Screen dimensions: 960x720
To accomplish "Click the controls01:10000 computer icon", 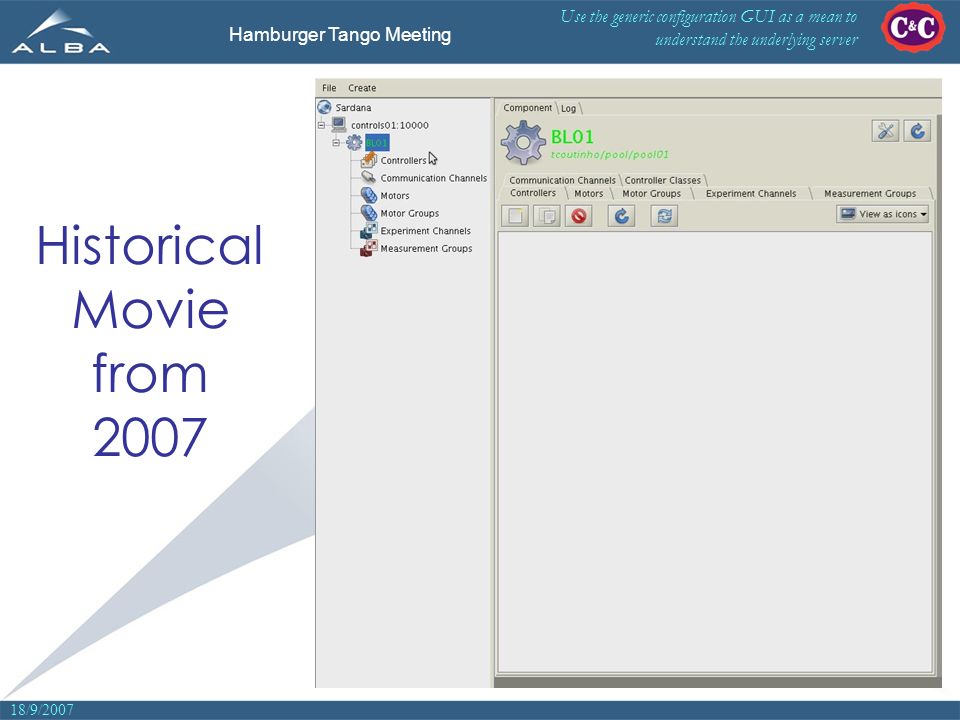I will [339, 125].
